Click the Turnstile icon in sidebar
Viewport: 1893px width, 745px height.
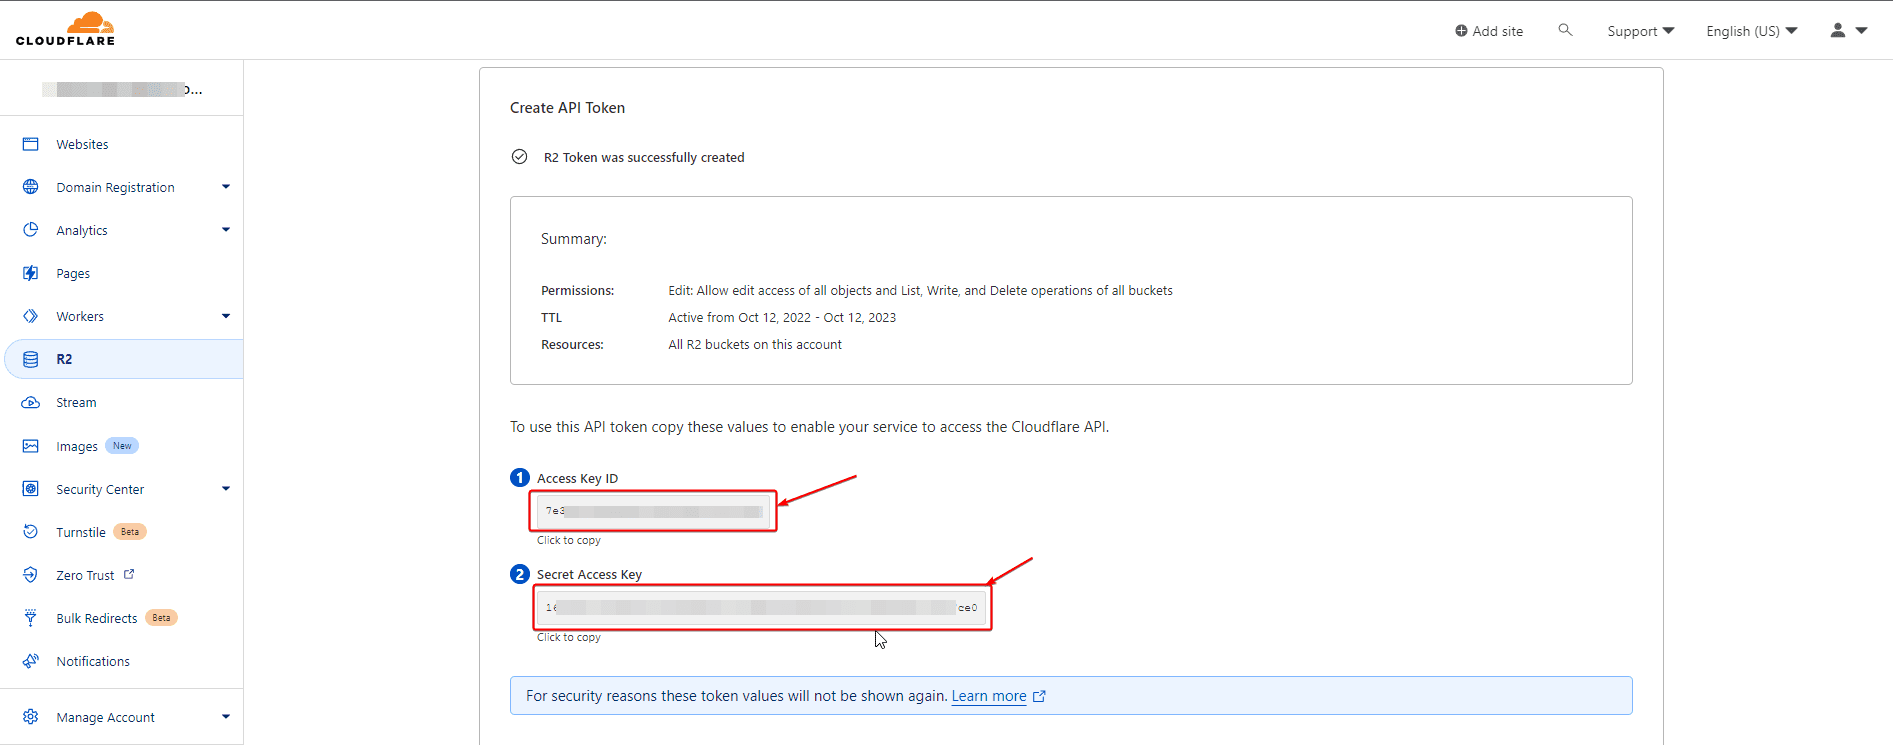[x=31, y=532]
